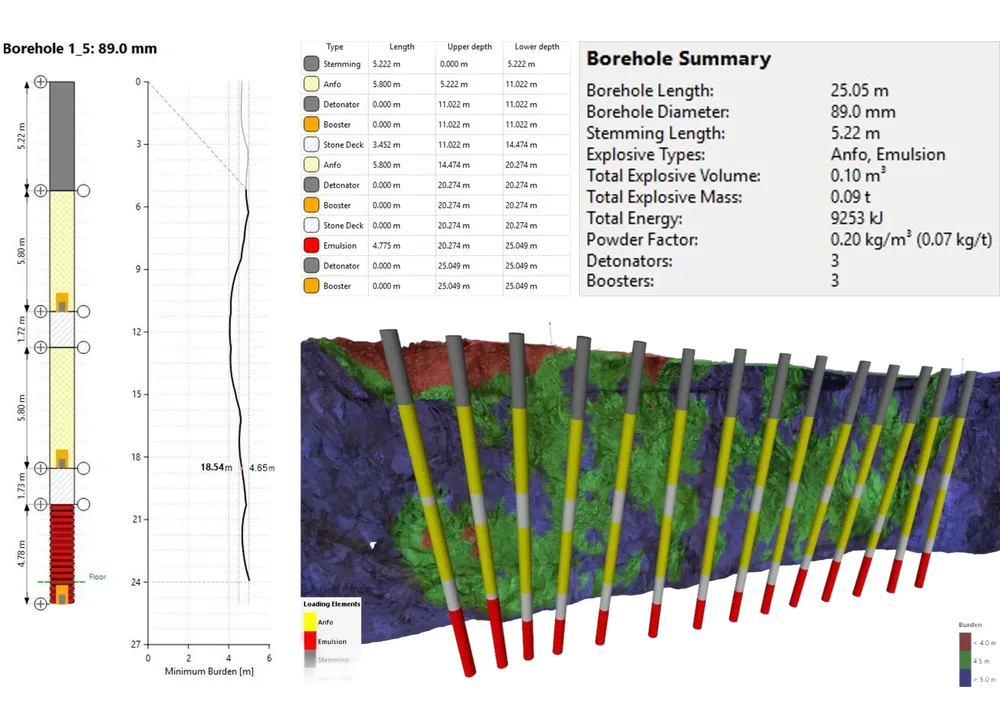The image size is (1000, 728).
Task: Click the 14.474 m lower depth cell
Action: 522,145
